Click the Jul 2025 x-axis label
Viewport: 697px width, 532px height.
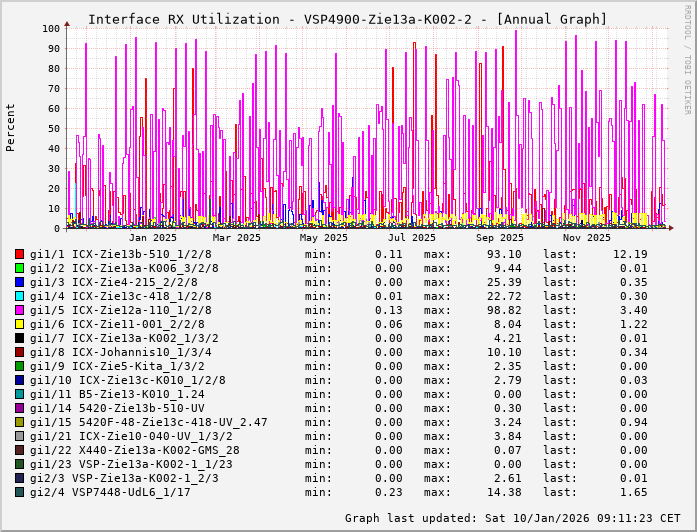point(412,237)
